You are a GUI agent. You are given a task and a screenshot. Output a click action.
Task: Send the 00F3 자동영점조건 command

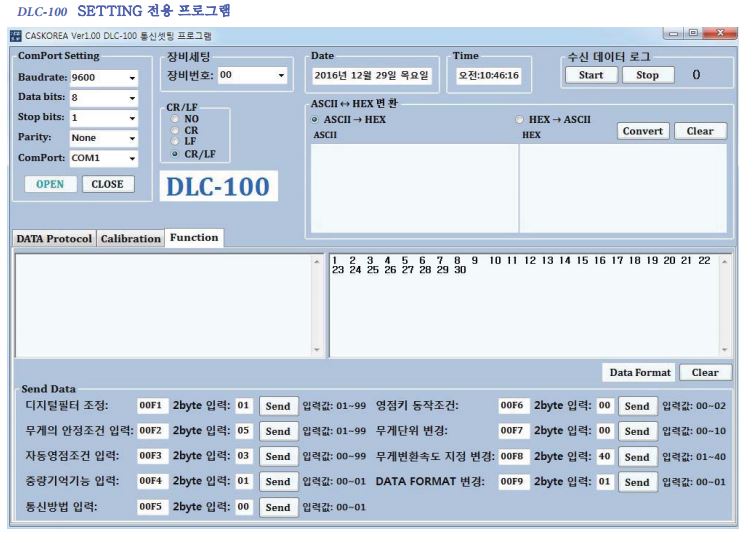click(278, 456)
